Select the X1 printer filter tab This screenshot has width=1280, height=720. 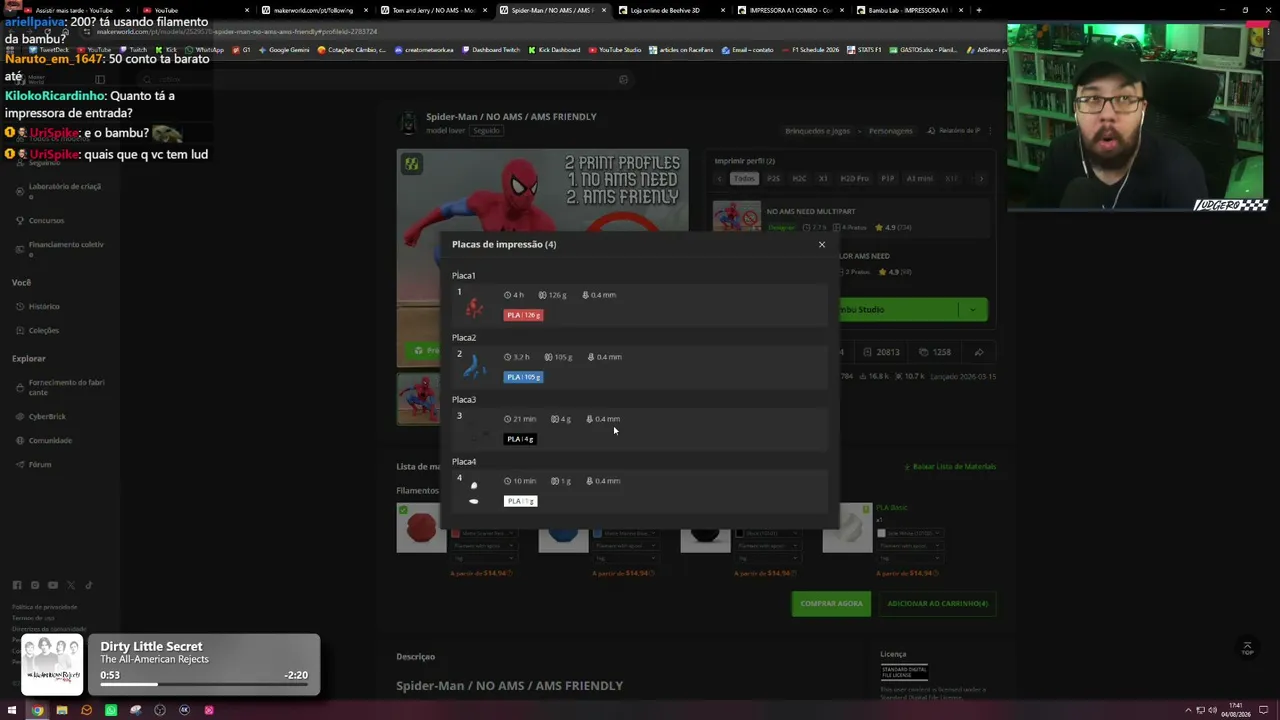[x=823, y=179]
